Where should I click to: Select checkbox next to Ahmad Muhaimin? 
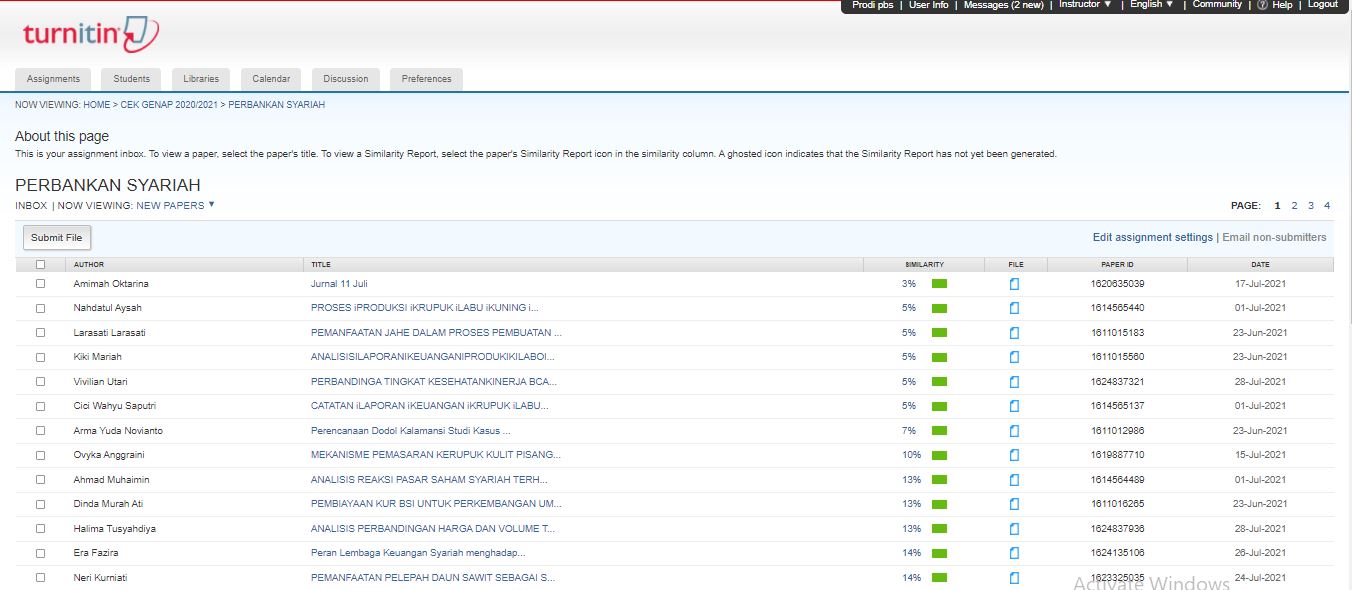41,480
